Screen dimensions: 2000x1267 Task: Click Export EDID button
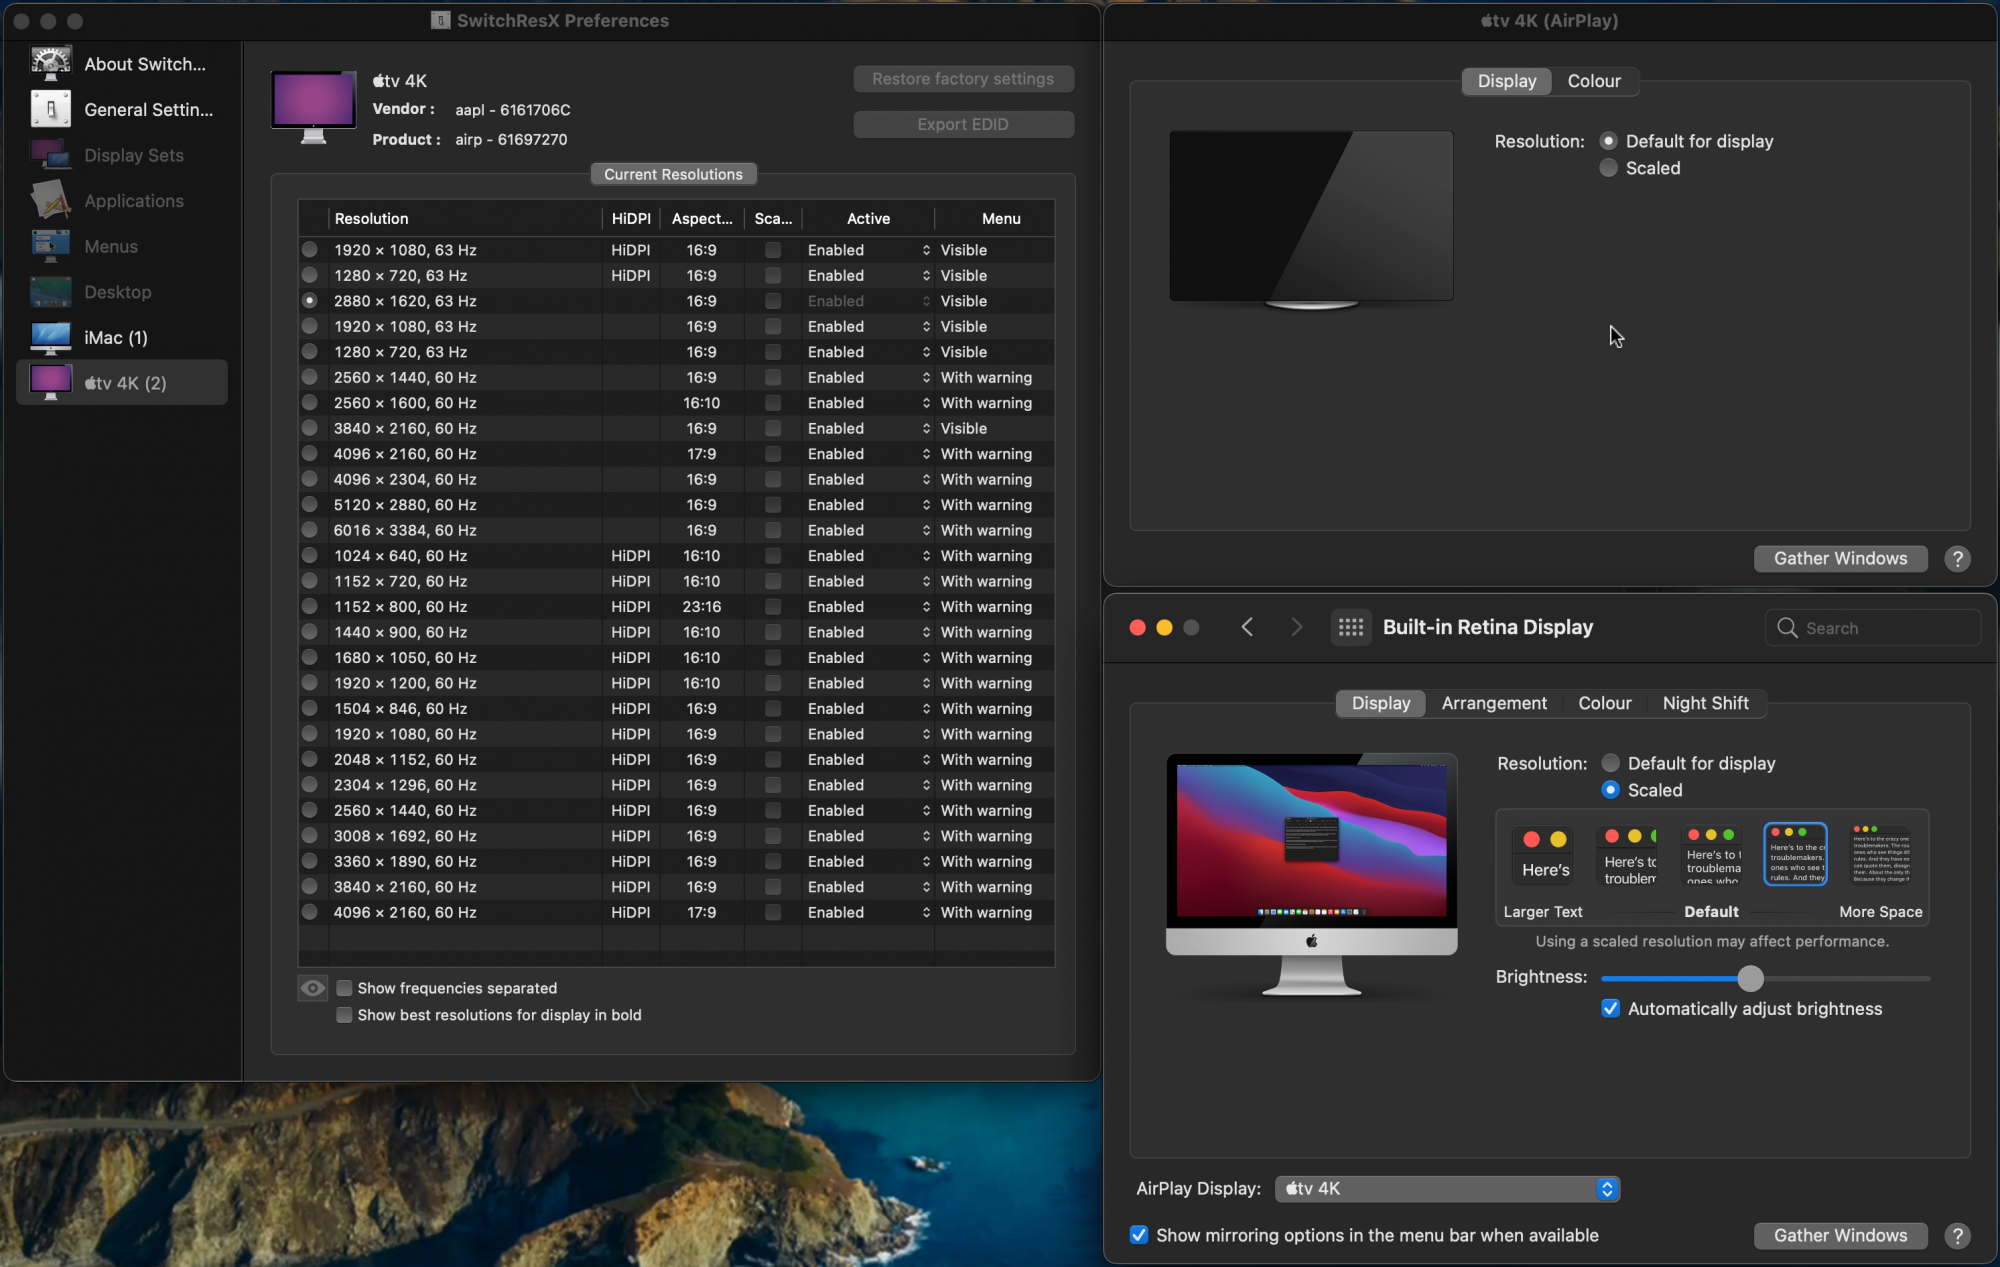point(963,124)
